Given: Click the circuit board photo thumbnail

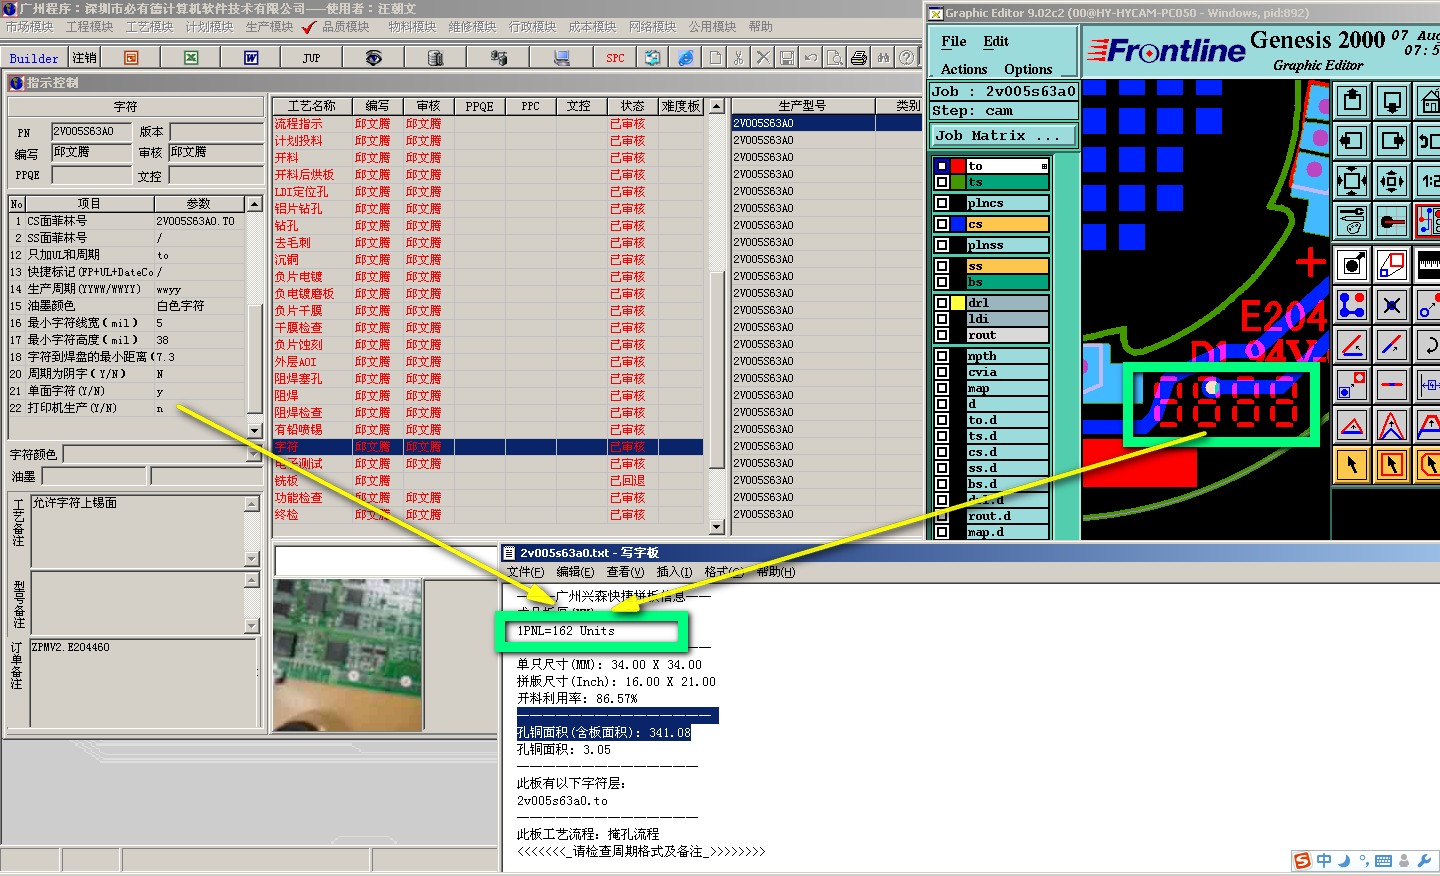Looking at the screenshot, I should point(347,655).
